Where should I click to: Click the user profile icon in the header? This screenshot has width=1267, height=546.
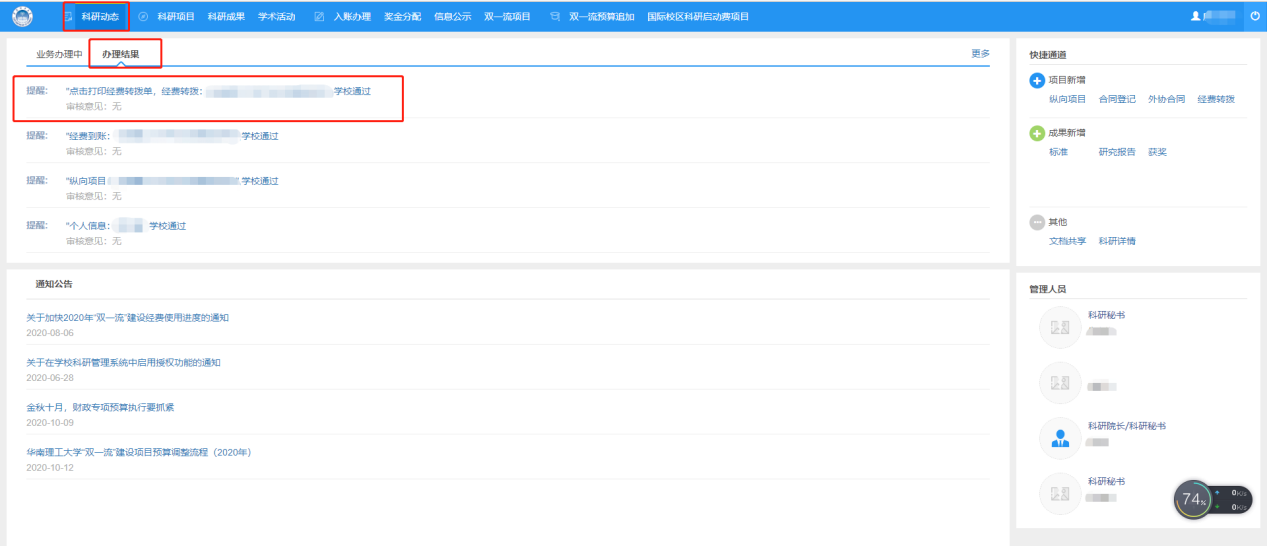(x=1195, y=16)
